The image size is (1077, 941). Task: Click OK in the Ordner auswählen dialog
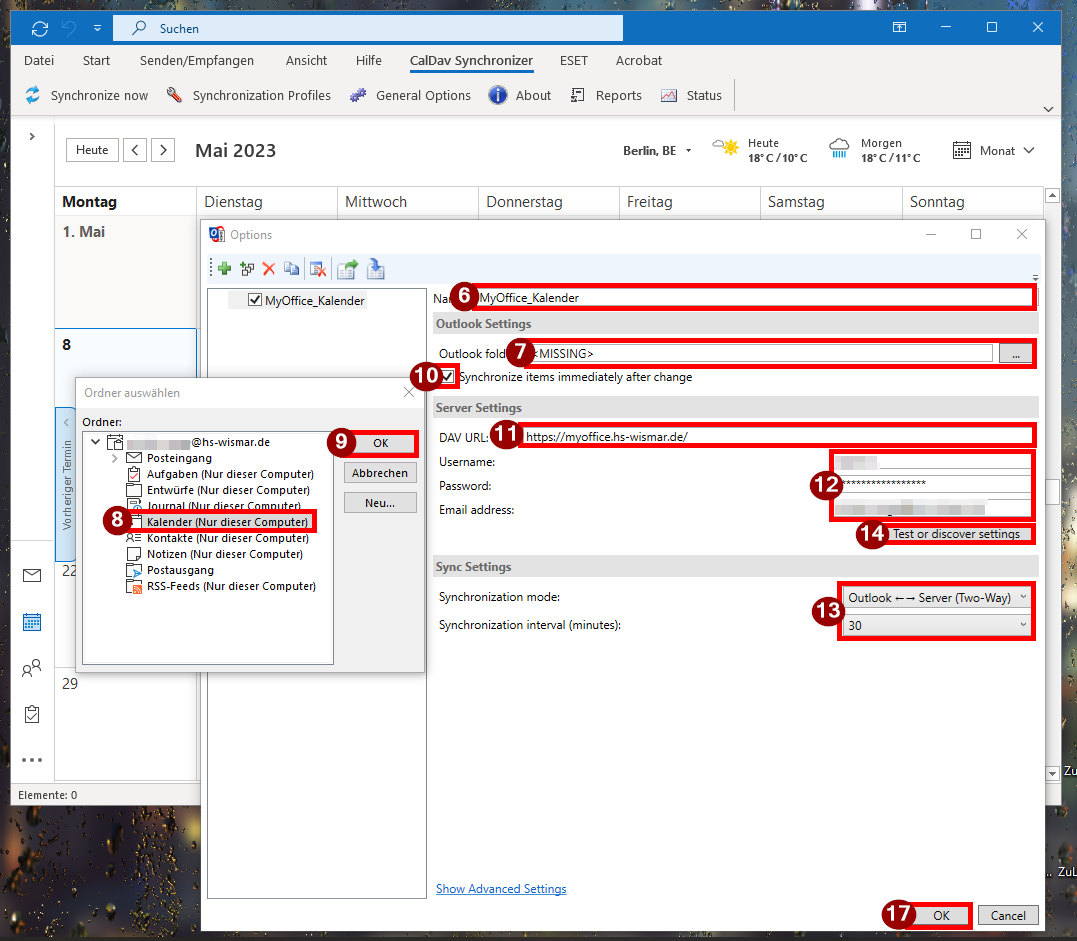381,443
